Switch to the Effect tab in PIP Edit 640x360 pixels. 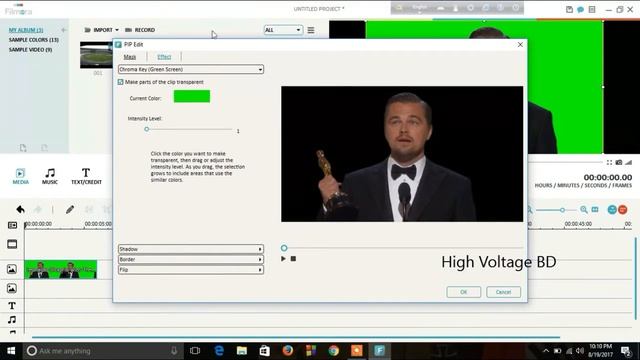tap(164, 57)
